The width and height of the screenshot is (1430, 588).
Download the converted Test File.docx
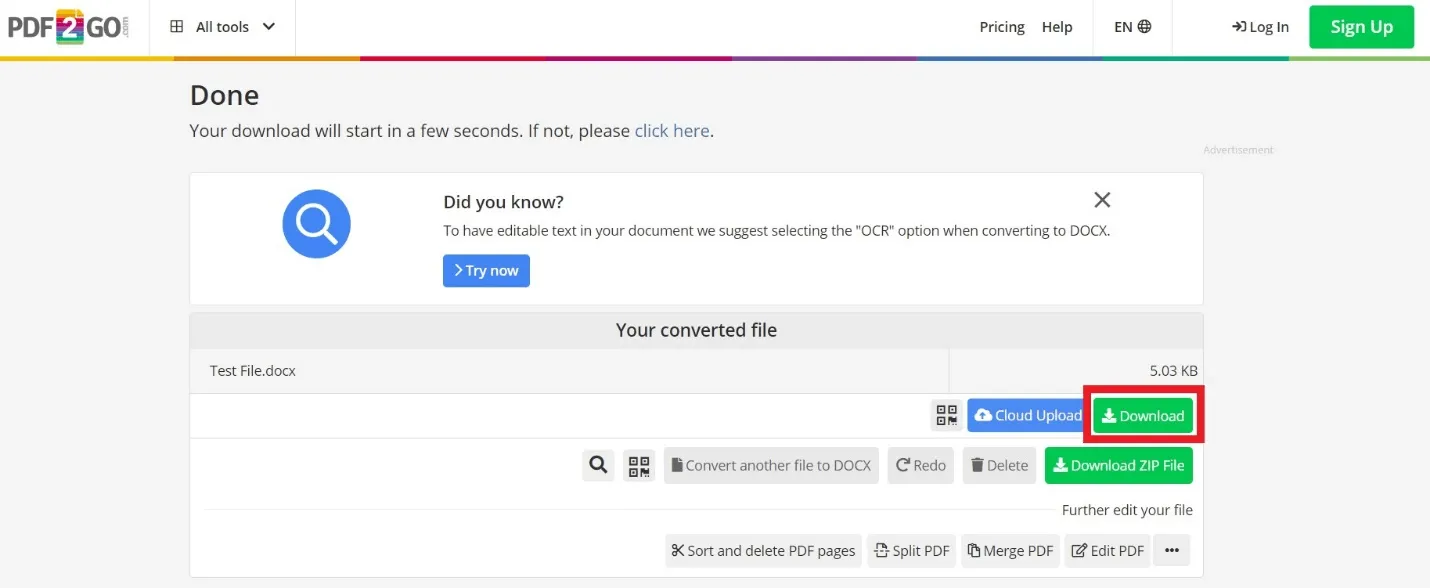1141,415
